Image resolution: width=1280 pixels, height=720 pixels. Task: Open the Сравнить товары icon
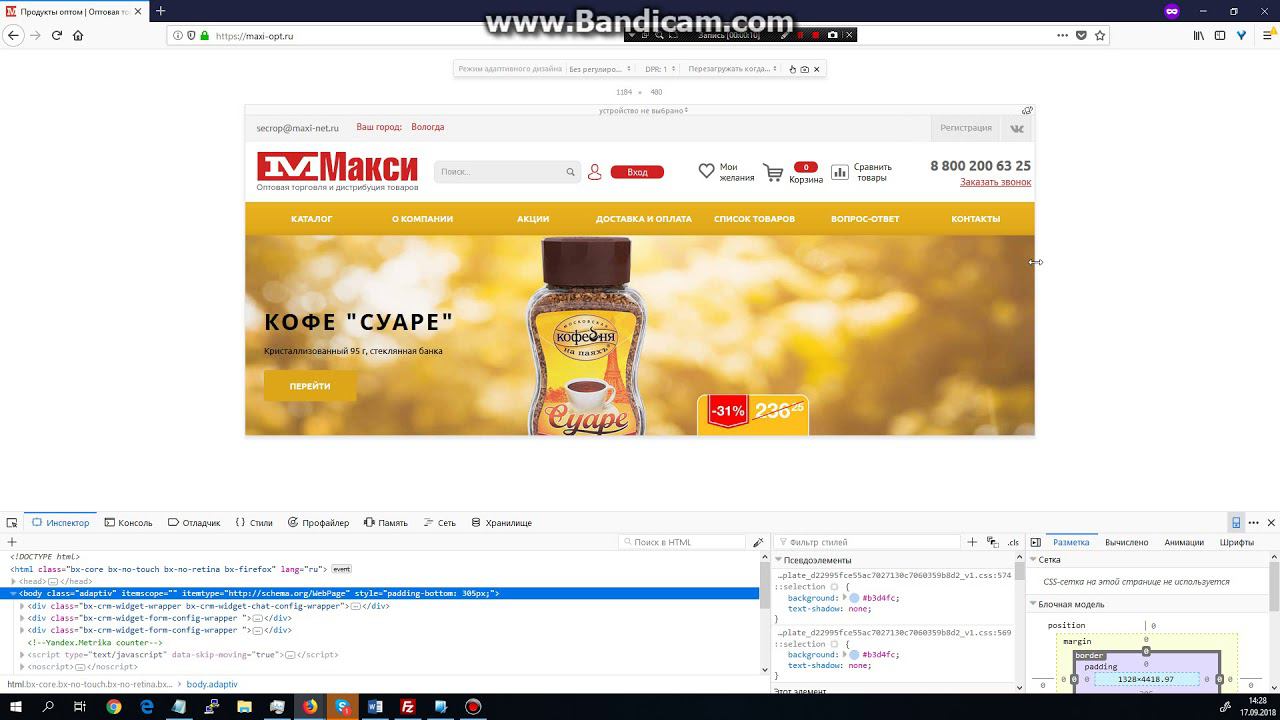tap(840, 172)
